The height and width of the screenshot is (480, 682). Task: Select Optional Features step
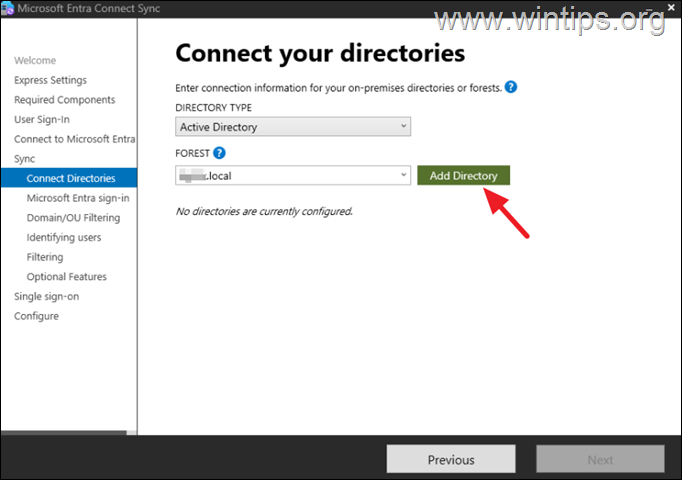67,277
